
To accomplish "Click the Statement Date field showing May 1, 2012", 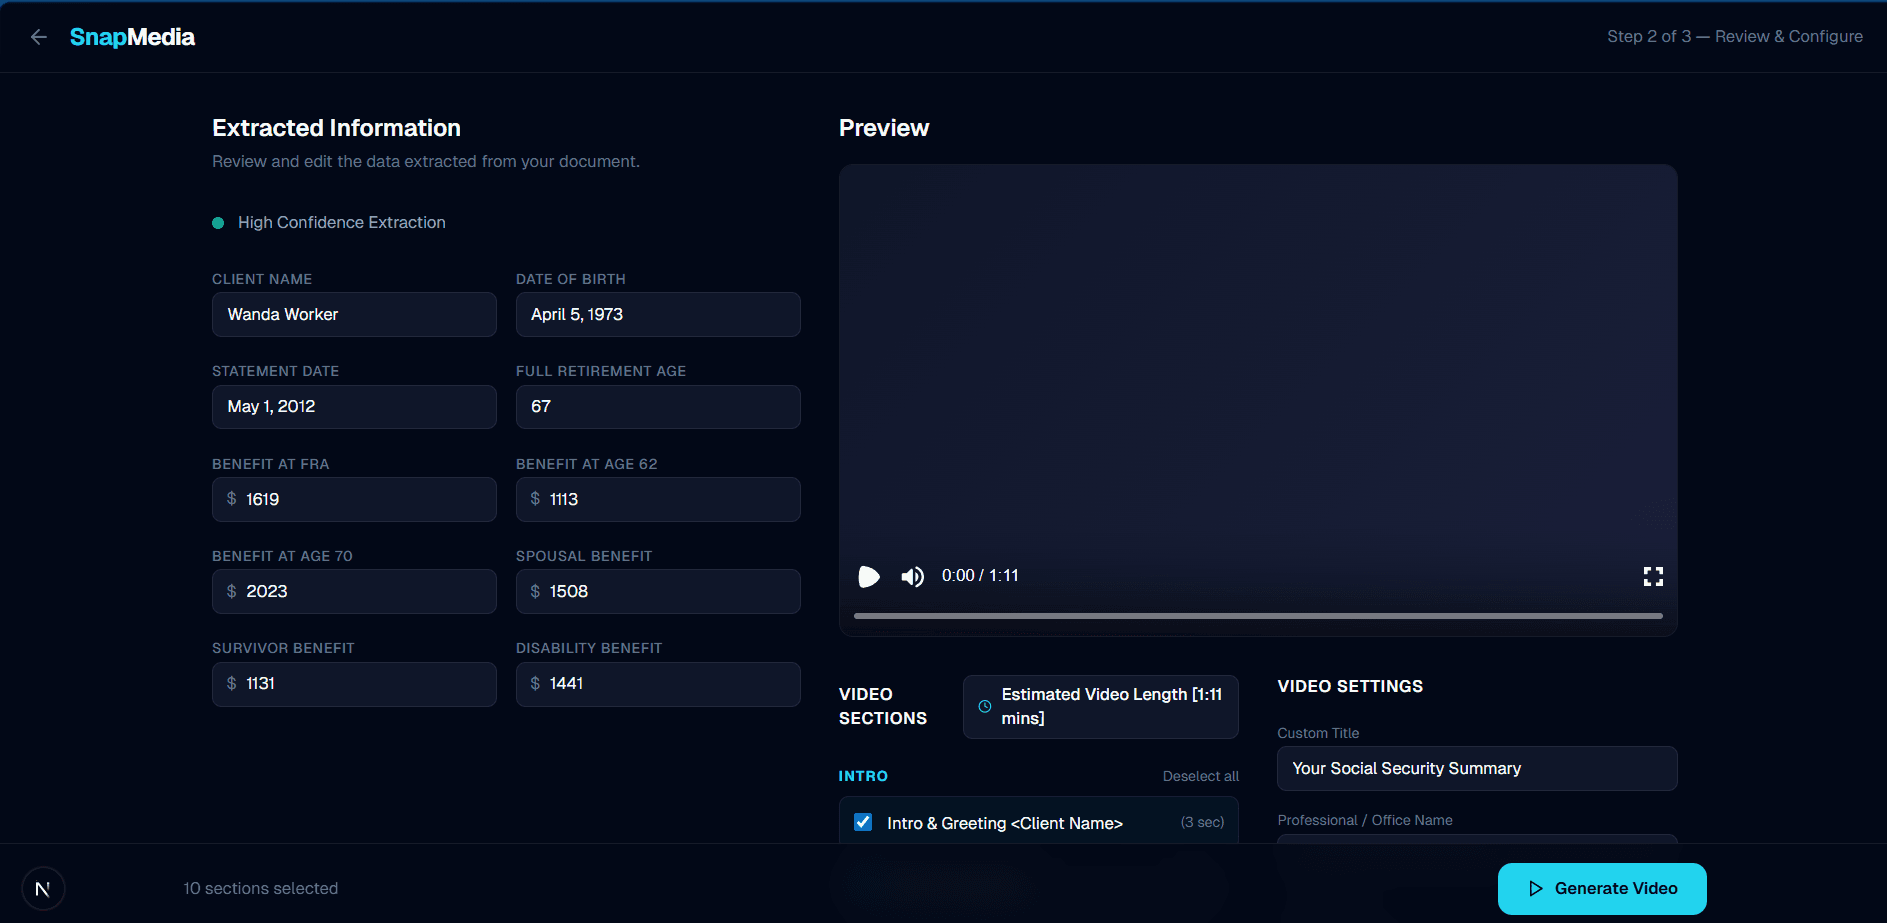I will pos(354,407).
